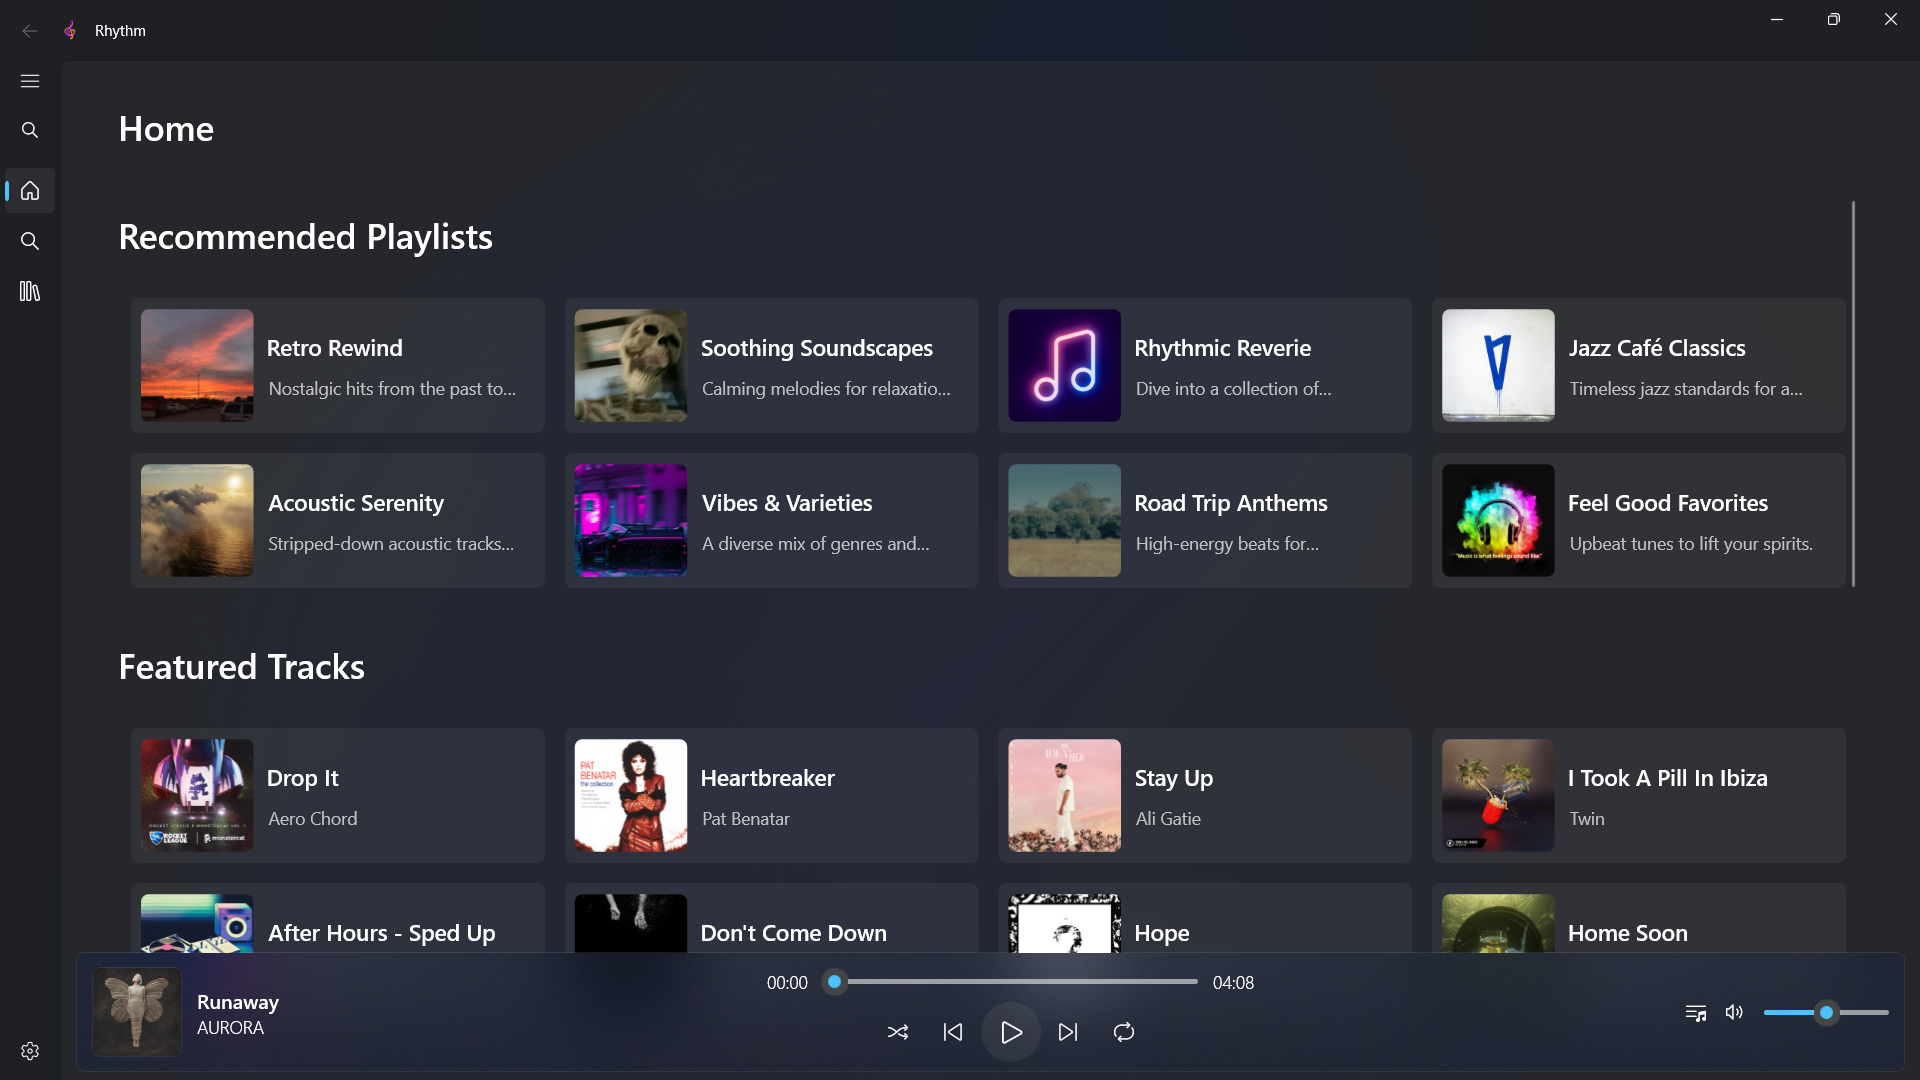Open the Search page below Home
Viewport: 1920px width, 1080px height.
[x=30, y=241]
